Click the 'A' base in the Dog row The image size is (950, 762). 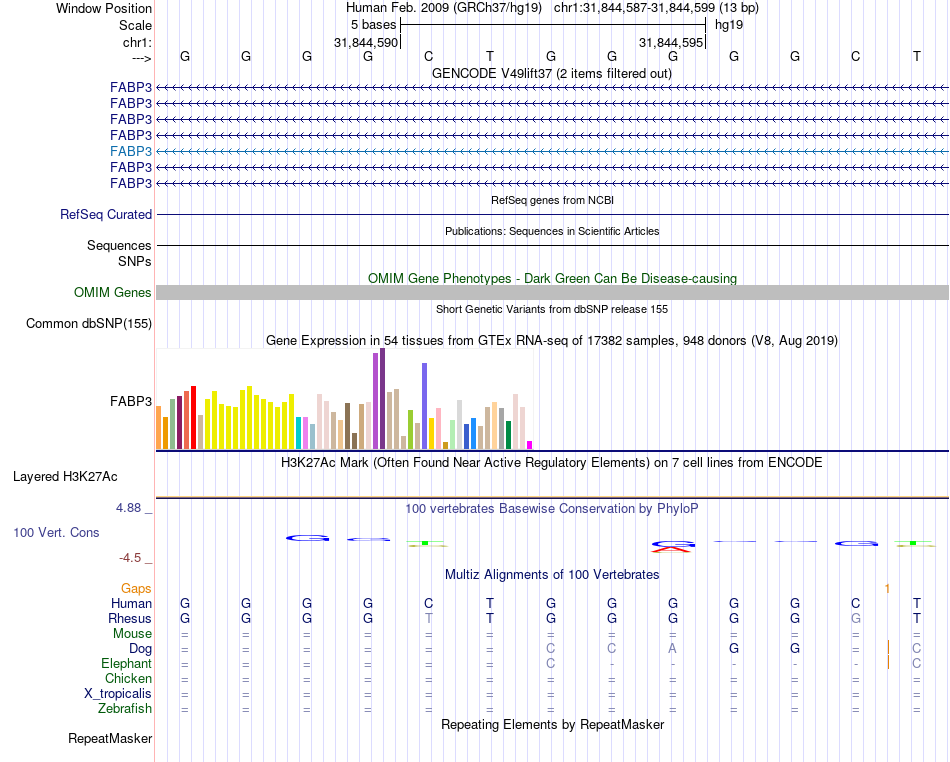click(x=673, y=649)
